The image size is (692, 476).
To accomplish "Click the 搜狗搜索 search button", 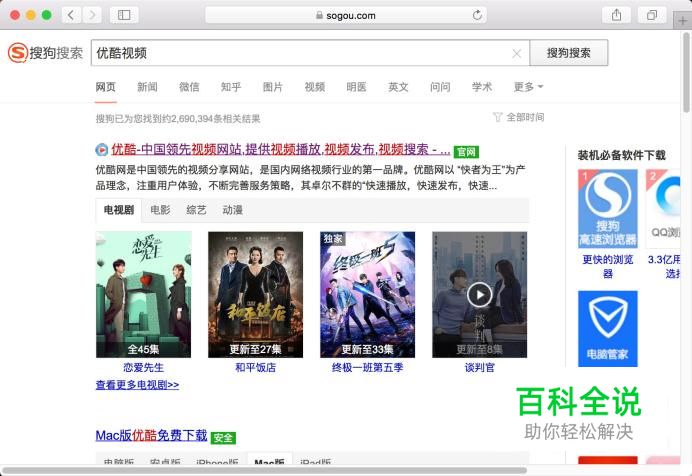I will [568, 53].
